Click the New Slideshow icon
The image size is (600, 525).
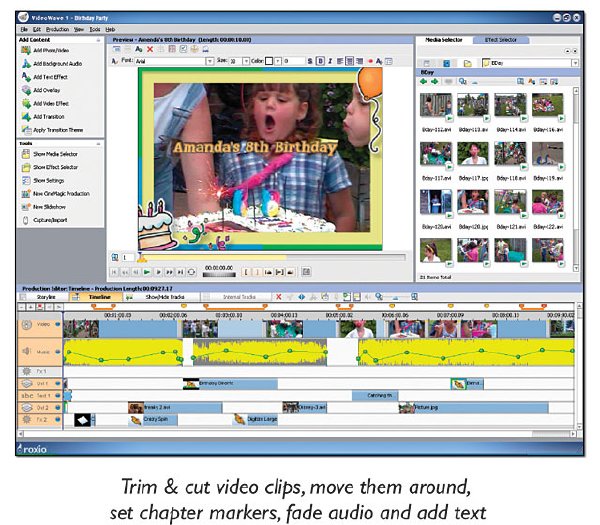coord(26,207)
